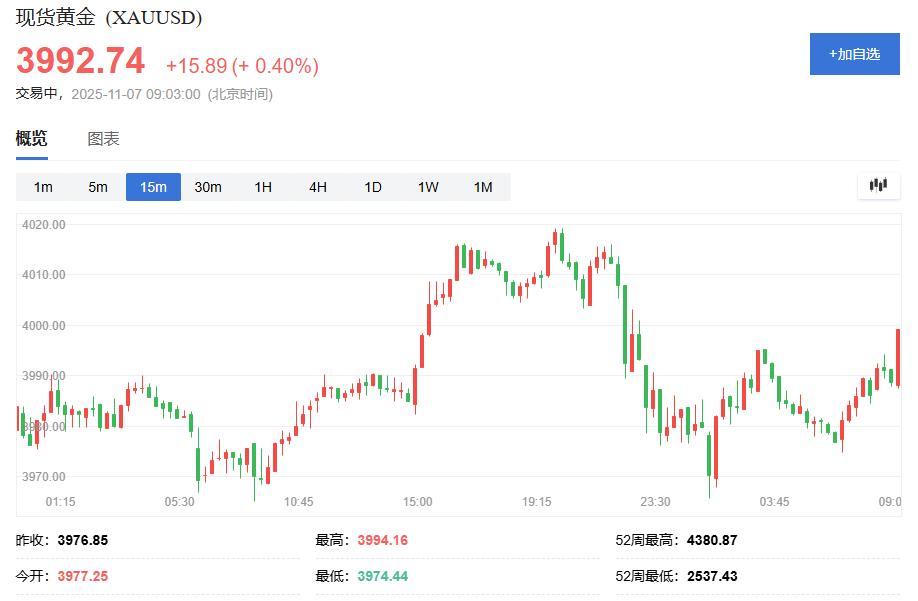Click the 最高 value 3994.16
This screenshot has height=601, width=918.
point(382,540)
